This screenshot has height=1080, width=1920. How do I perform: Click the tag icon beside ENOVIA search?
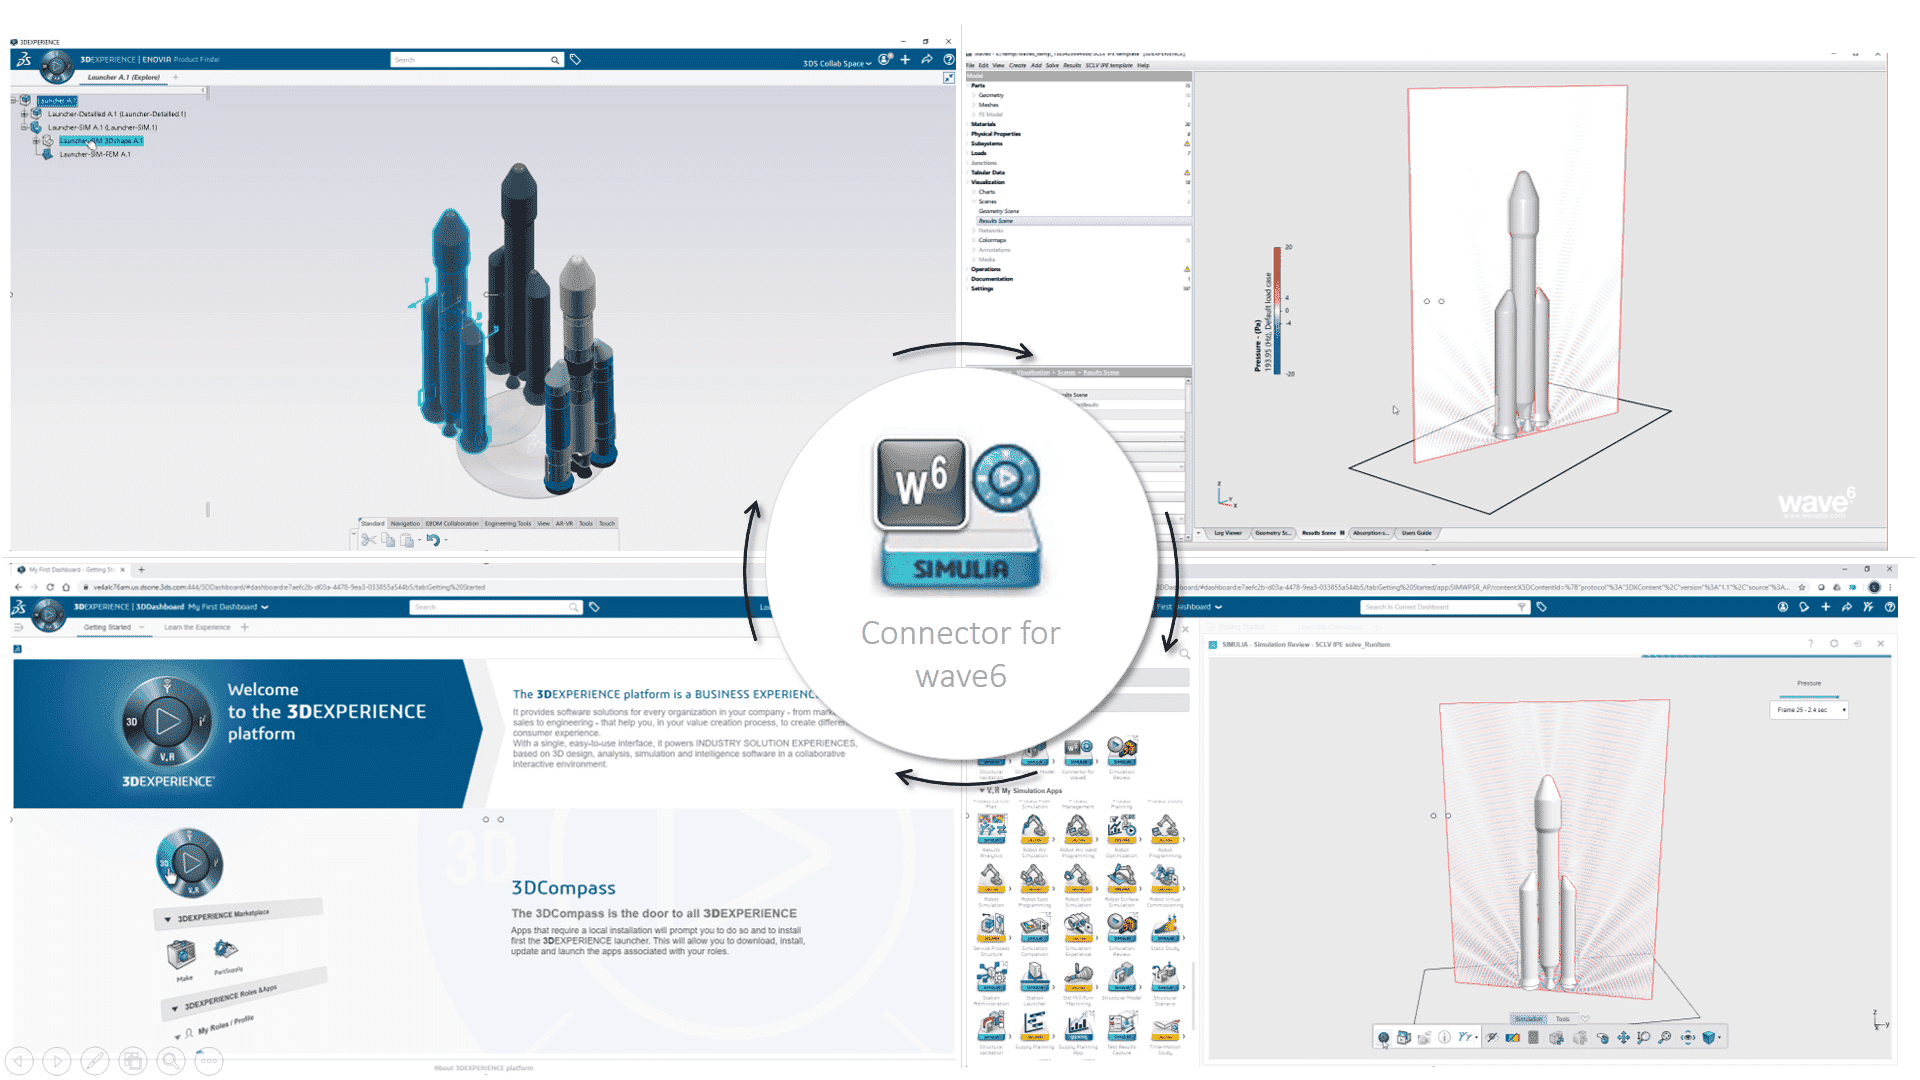coord(576,60)
